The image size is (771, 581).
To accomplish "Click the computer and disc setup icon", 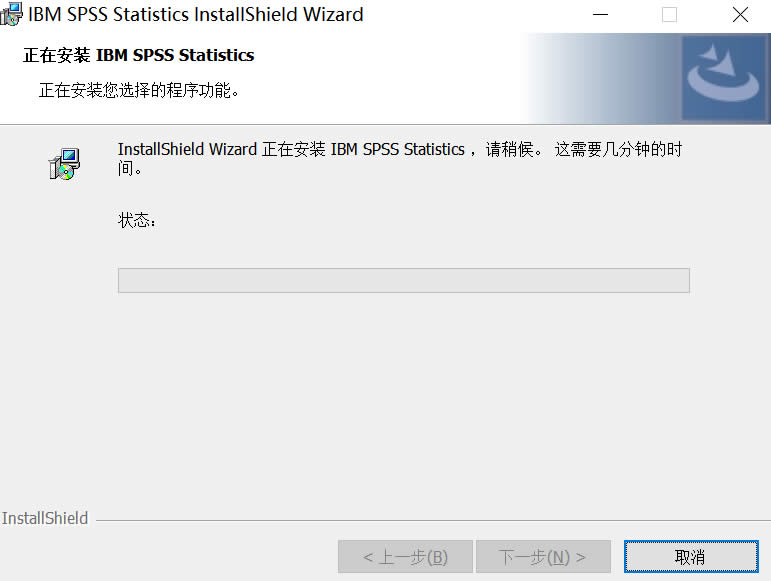I will coord(64,164).
